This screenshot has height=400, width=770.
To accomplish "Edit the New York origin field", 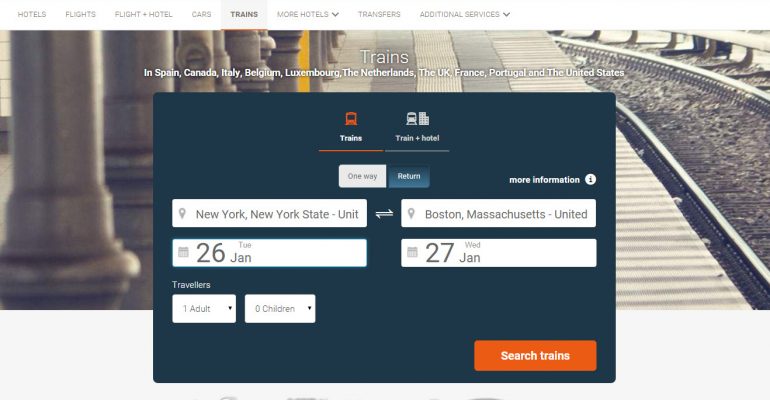I will (x=269, y=213).
